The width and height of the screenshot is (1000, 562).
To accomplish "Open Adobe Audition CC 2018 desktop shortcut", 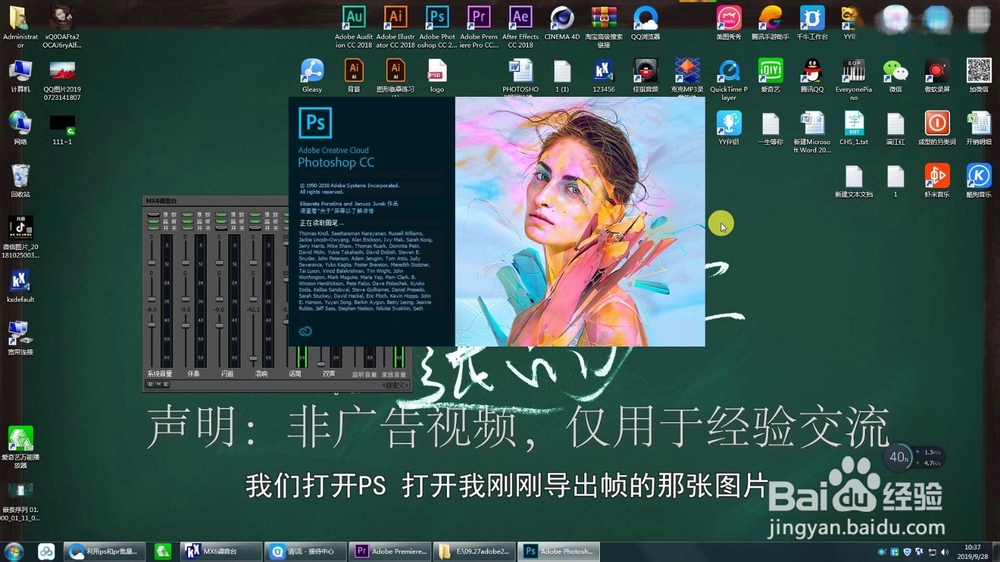I will tap(353, 26).
